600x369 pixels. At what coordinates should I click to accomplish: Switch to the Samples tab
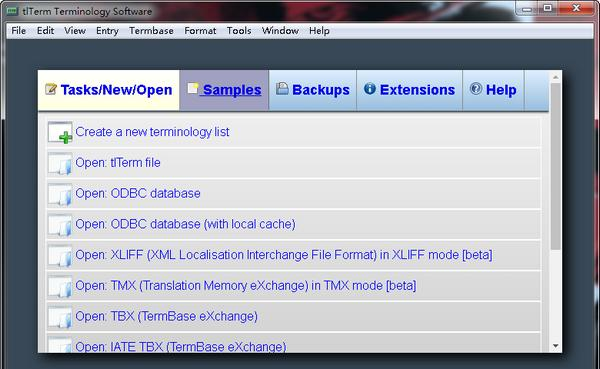[x=224, y=90]
